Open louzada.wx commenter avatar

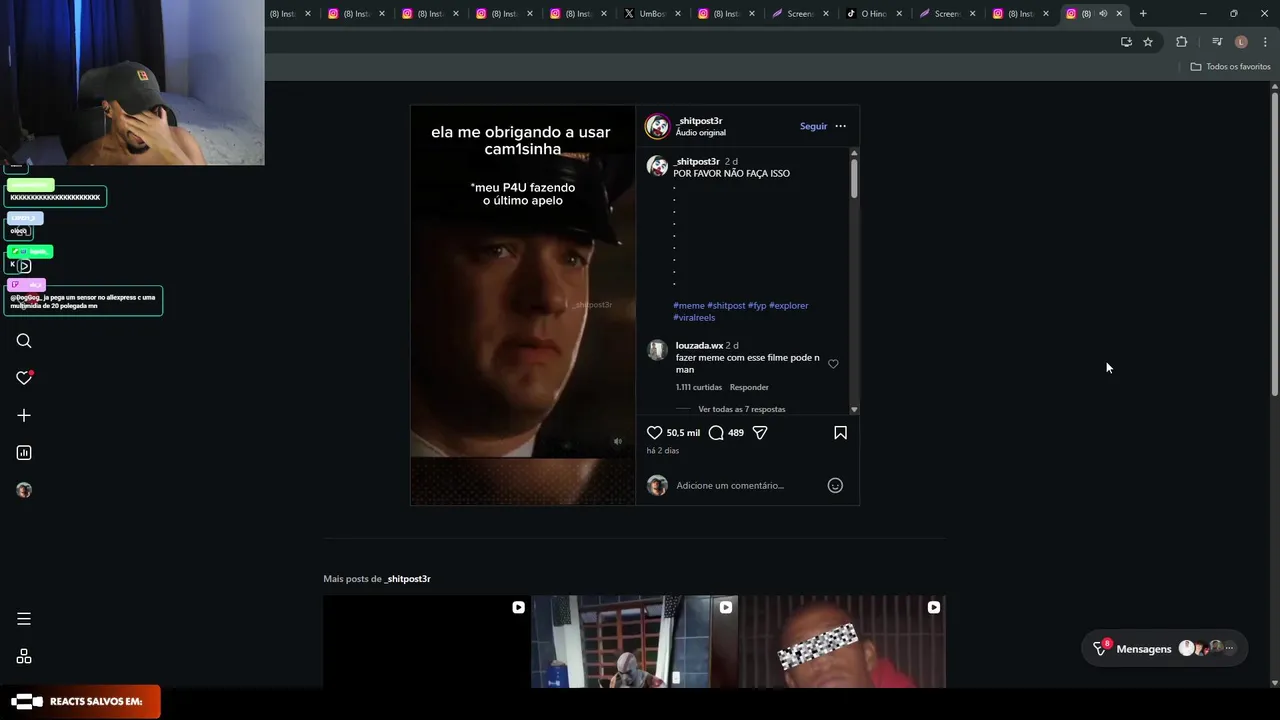tap(657, 349)
